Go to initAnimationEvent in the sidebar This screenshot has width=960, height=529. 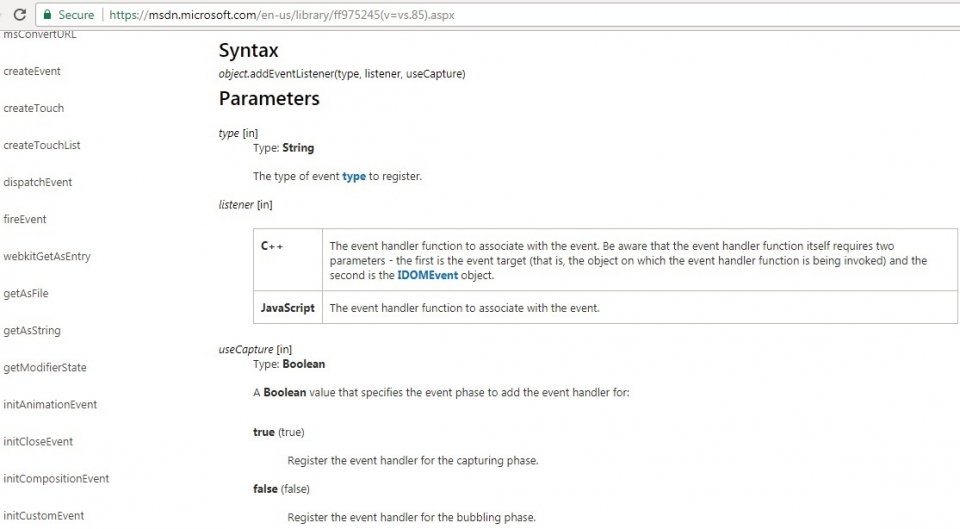50,404
